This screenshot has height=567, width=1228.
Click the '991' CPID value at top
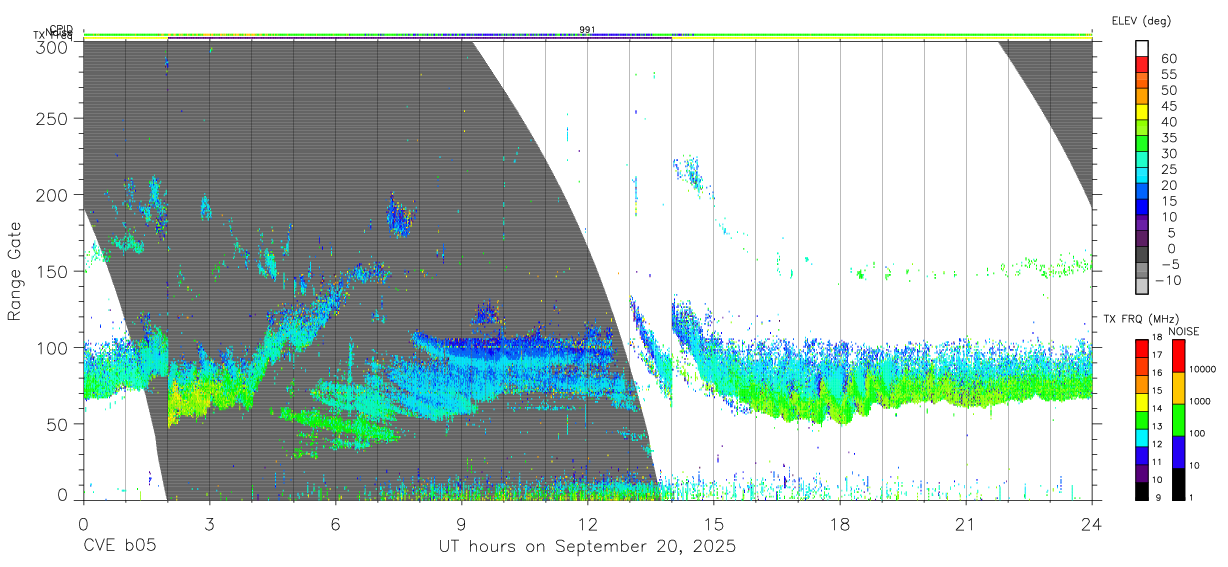pos(587,30)
